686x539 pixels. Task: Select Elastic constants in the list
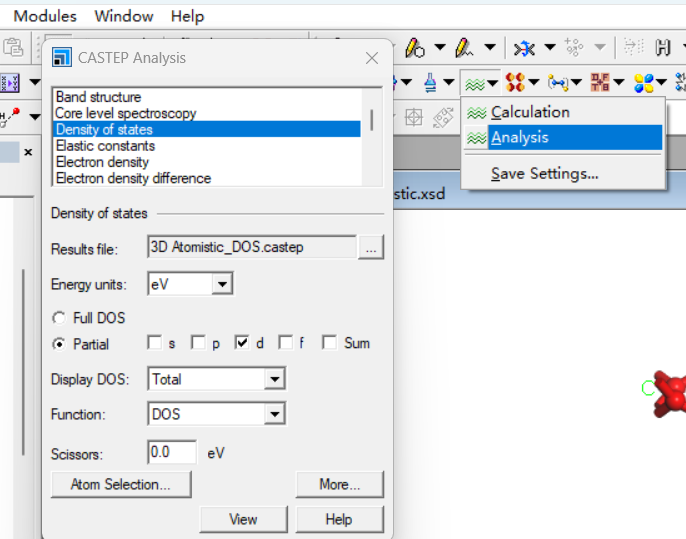(x=207, y=146)
